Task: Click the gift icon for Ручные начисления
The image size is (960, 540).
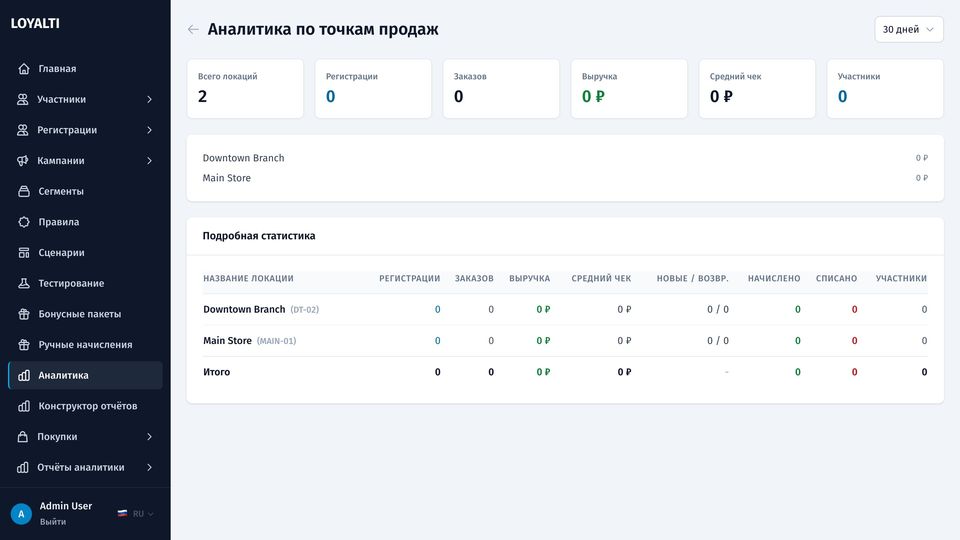Action: coord(24,344)
